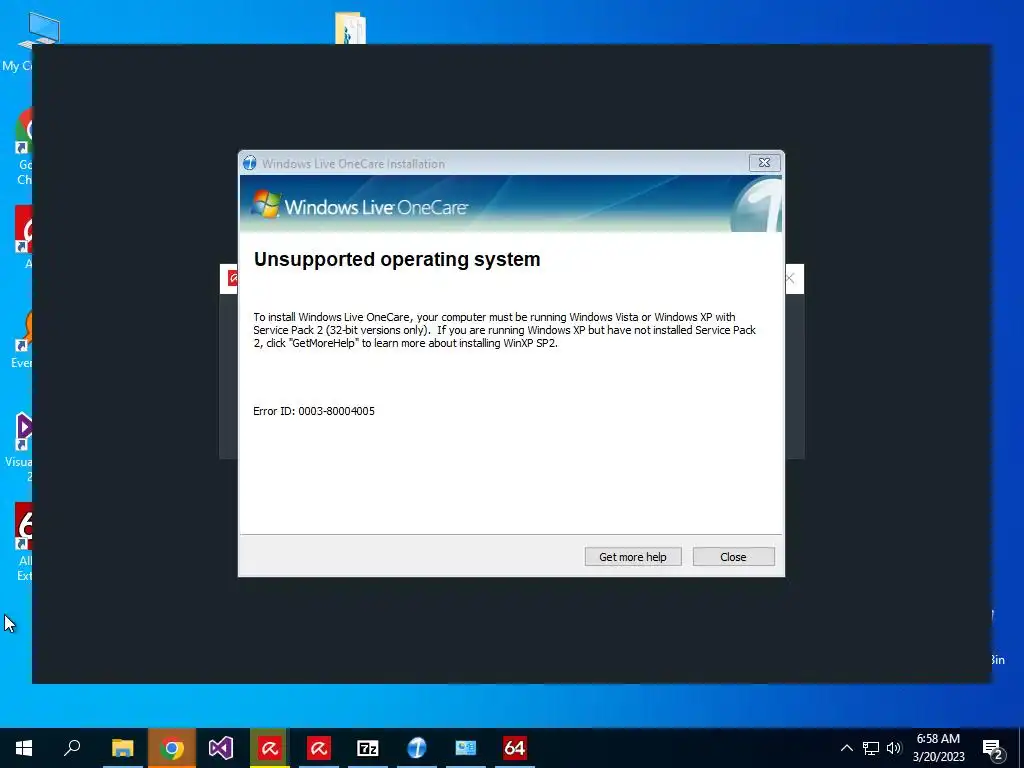
Task: Dismiss the installer with title bar X
Action: (764, 163)
